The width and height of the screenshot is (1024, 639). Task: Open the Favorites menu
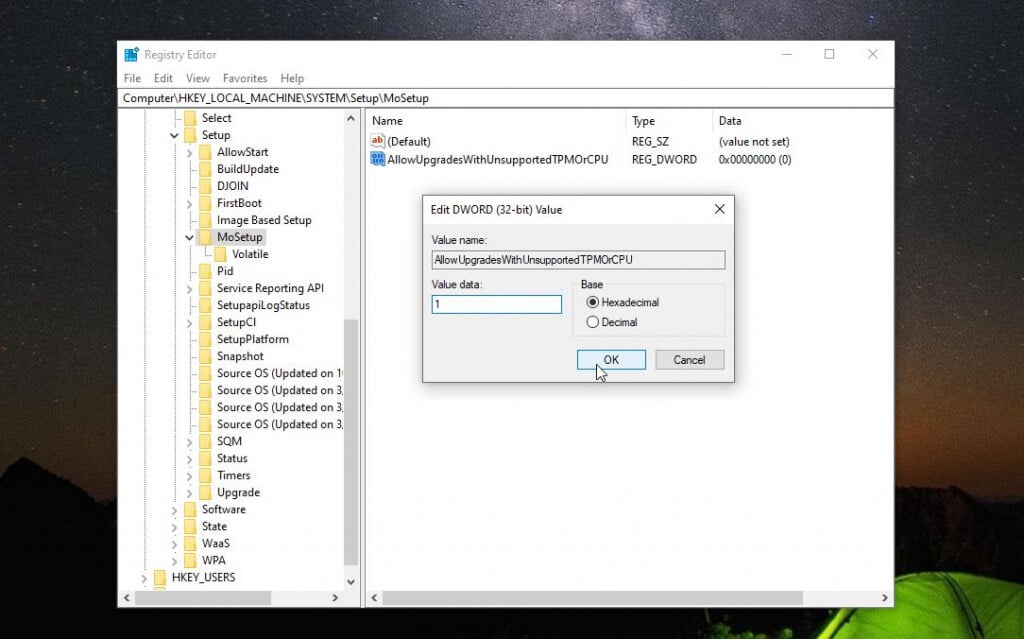245,78
